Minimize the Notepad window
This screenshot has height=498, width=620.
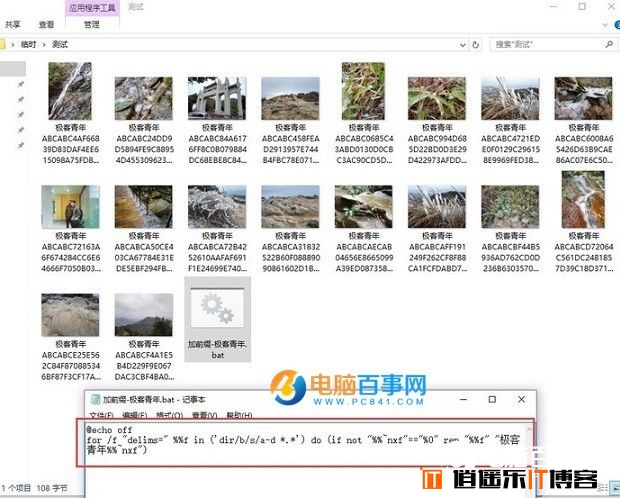pyautogui.click(x=463, y=400)
